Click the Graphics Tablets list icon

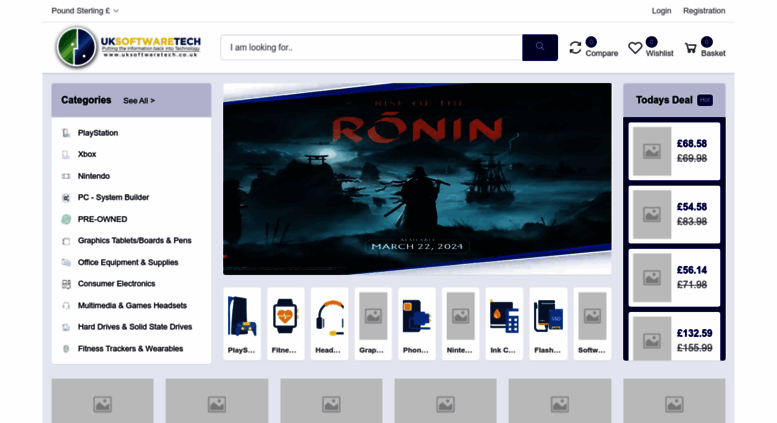click(66, 241)
